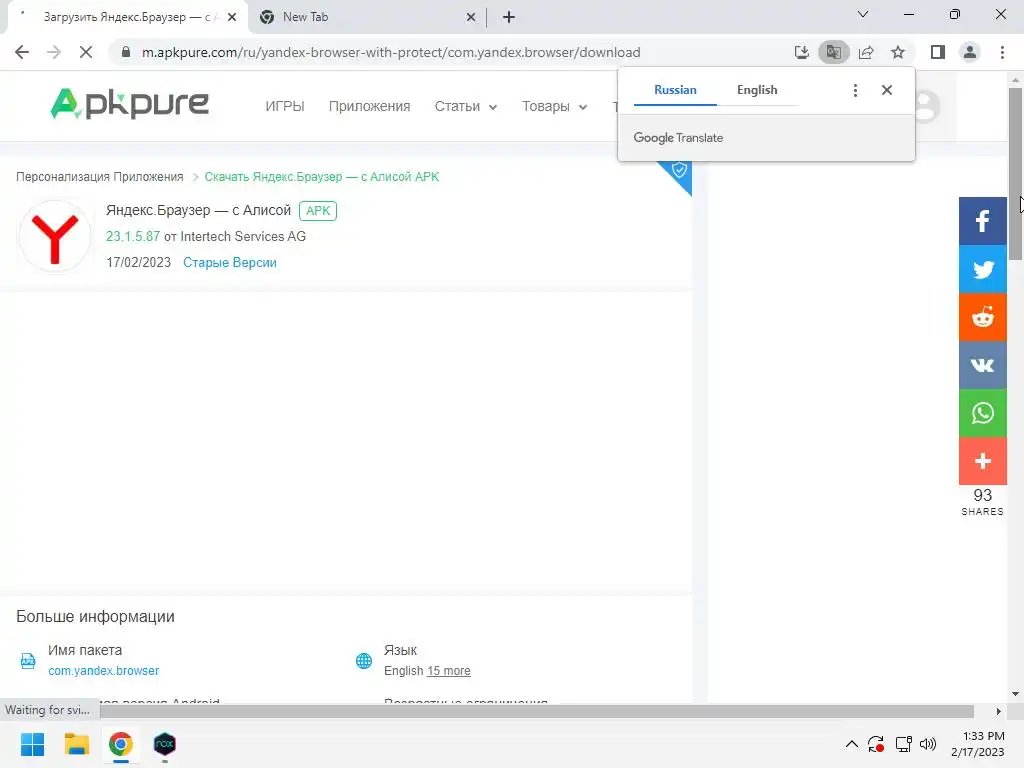Viewport: 1024px width, 768px height.
Task: Click network icon in system tray
Action: [x=903, y=744]
